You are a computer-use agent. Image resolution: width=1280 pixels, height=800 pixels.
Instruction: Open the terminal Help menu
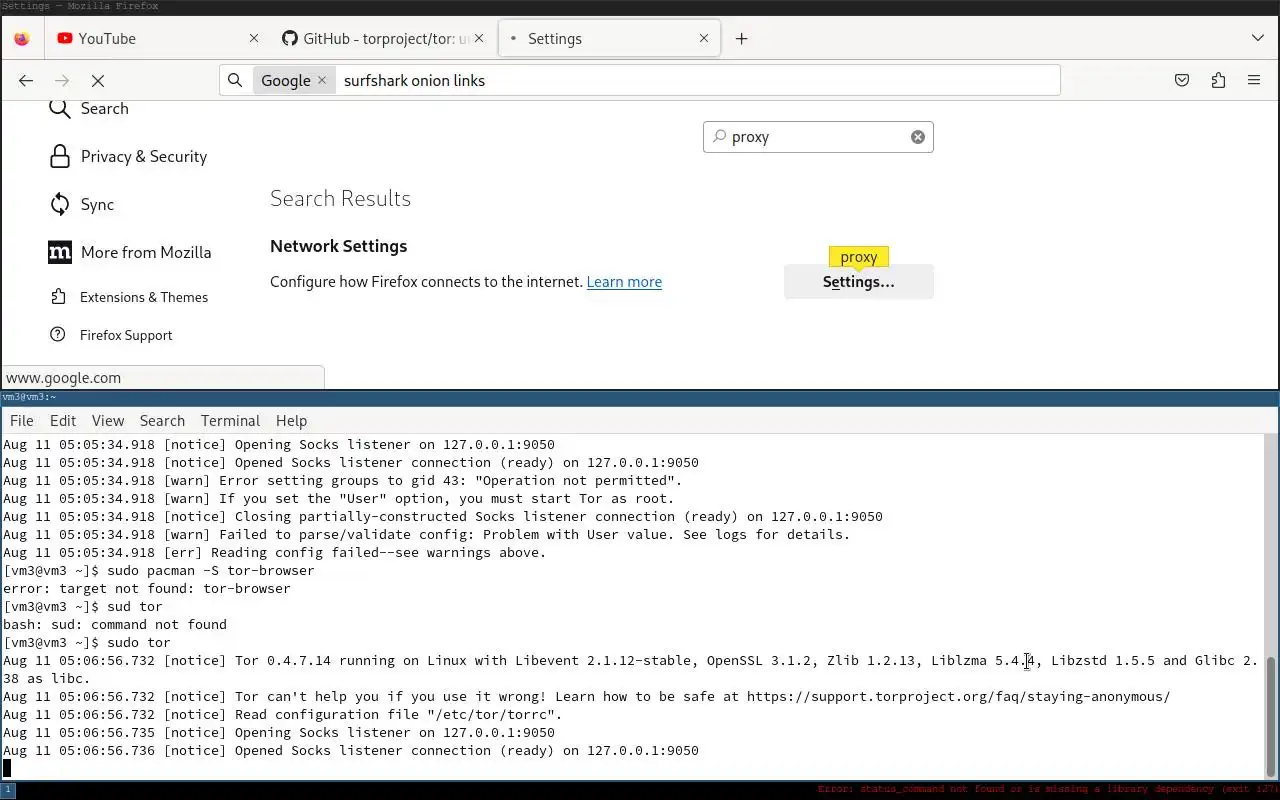(291, 421)
